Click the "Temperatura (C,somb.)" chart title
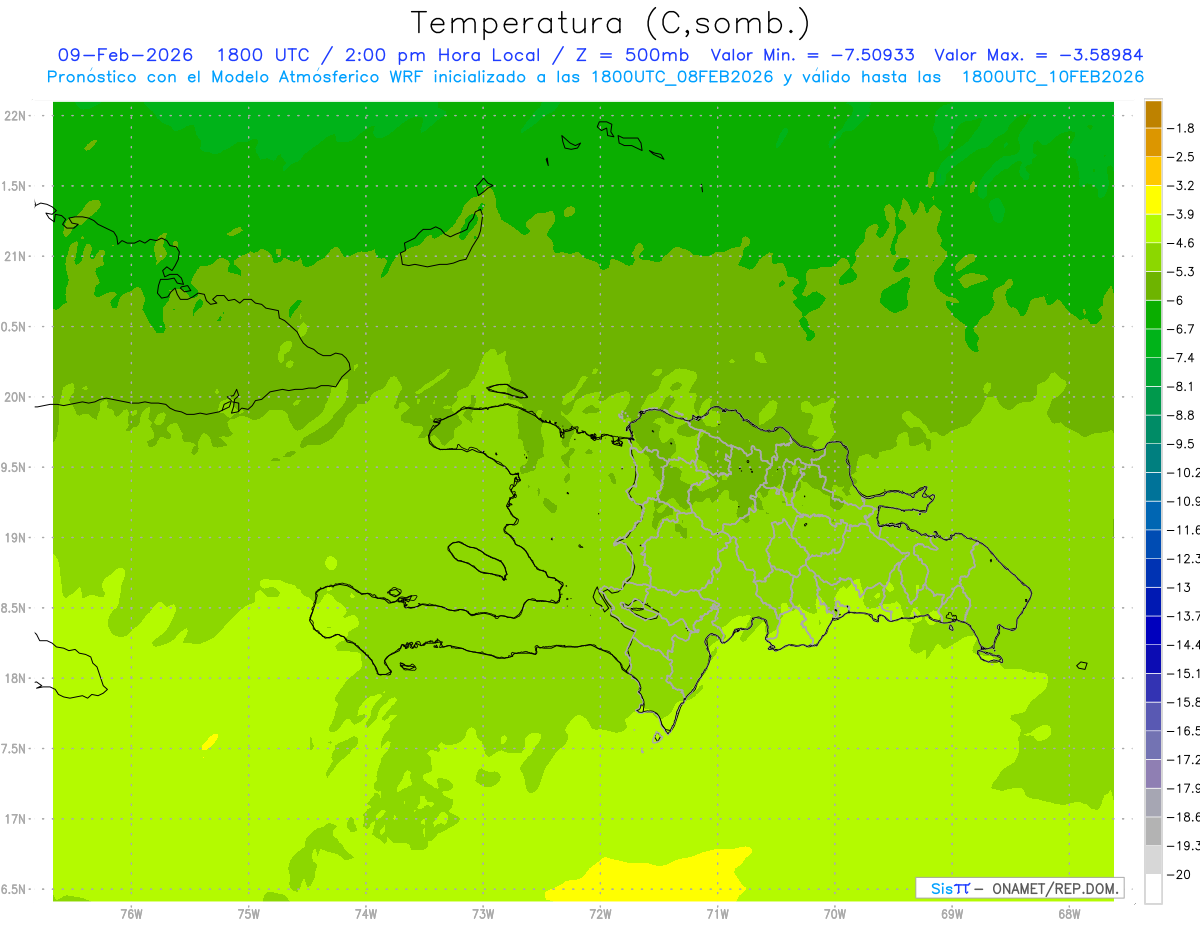Viewport: 1200px width, 927px height. point(611,22)
